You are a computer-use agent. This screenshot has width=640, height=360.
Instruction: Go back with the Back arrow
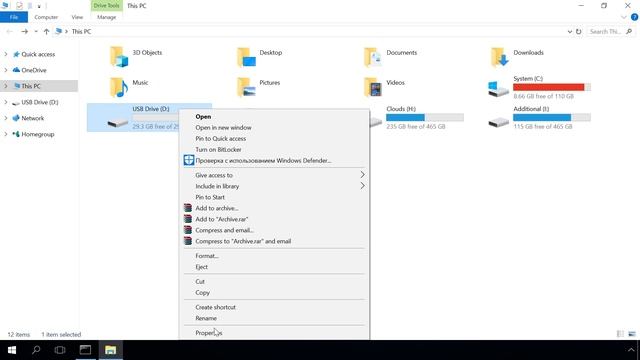(x=9, y=31)
